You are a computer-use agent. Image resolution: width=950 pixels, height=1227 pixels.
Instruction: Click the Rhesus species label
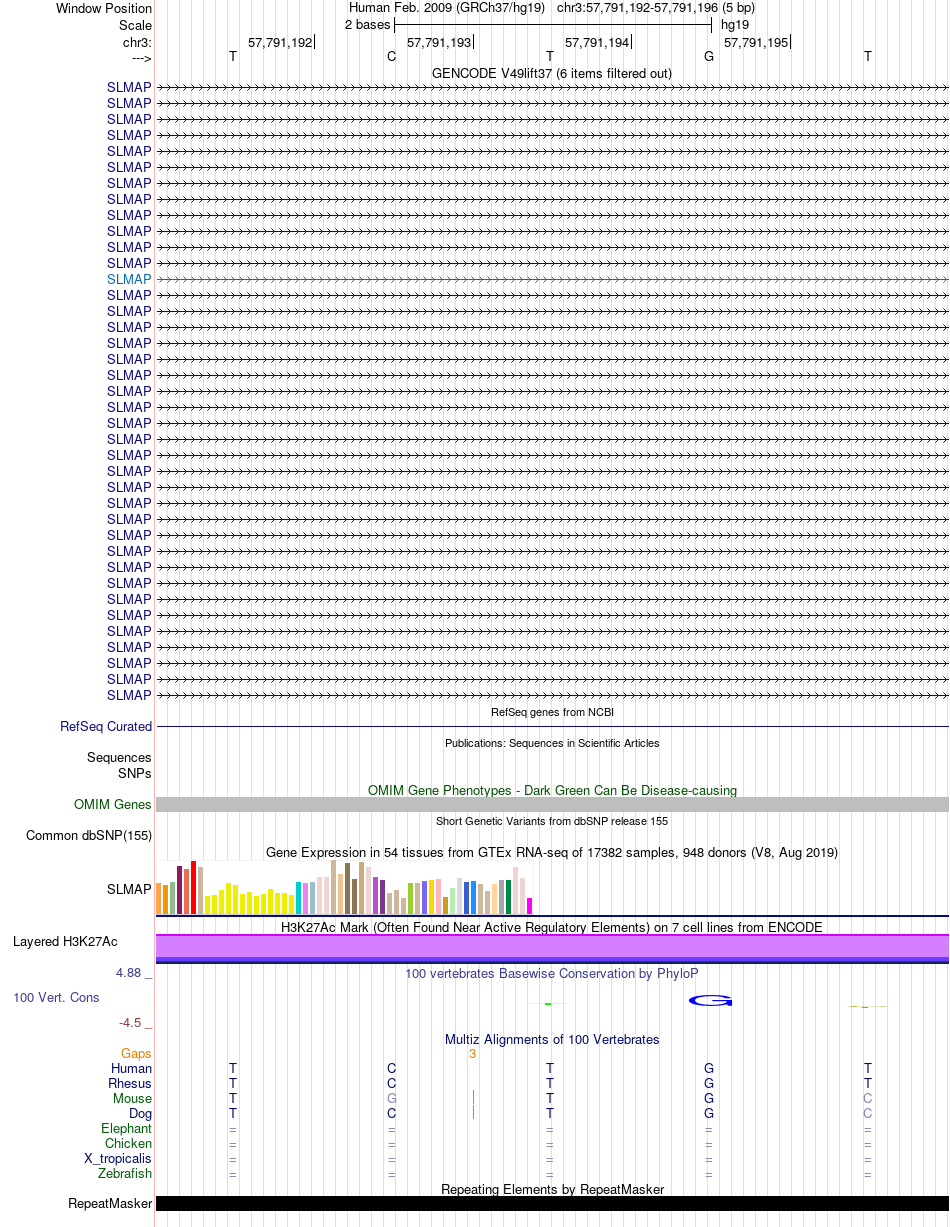130,1084
